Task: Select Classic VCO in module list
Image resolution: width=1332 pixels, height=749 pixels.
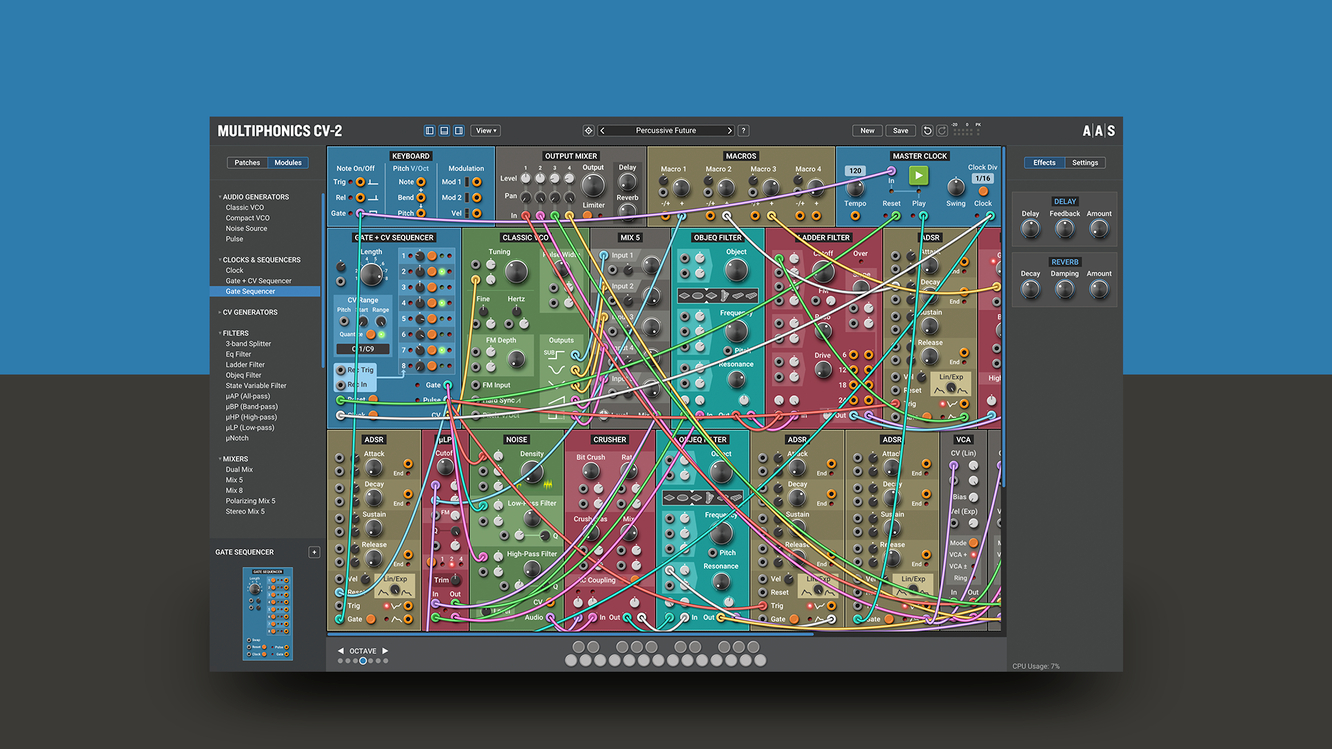Action: click(x=246, y=207)
